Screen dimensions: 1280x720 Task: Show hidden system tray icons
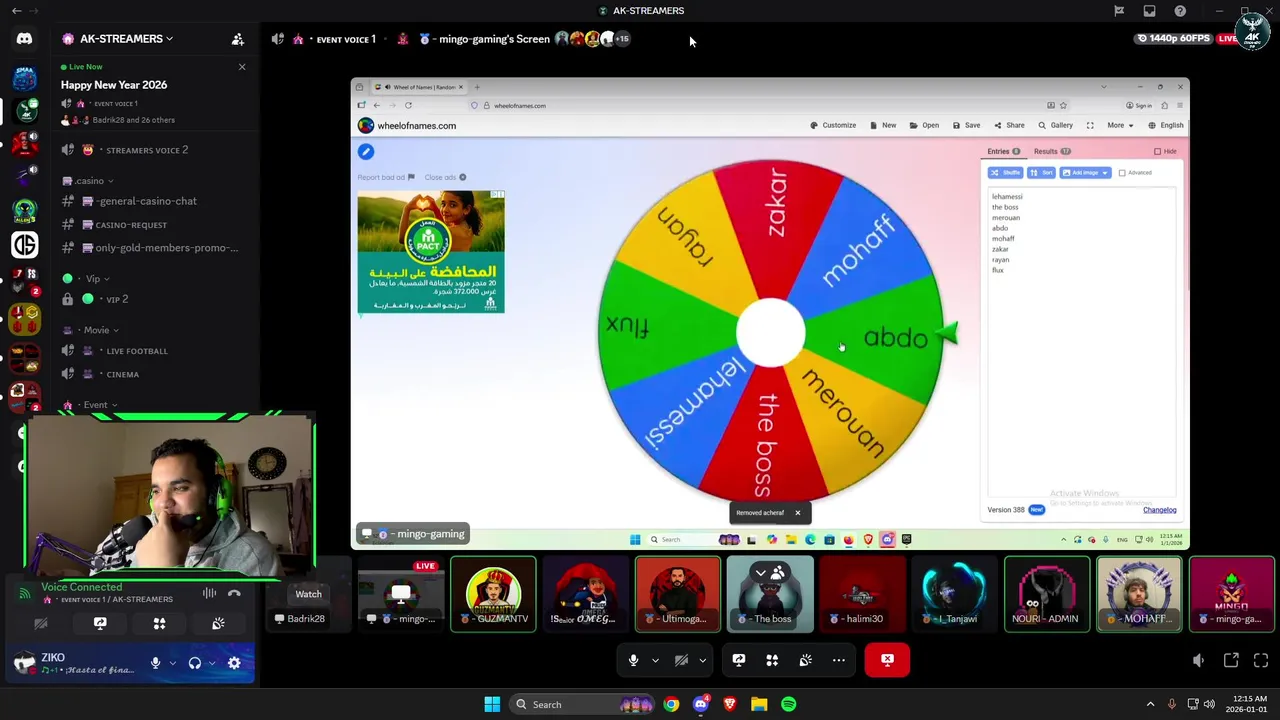click(1150, 704)
